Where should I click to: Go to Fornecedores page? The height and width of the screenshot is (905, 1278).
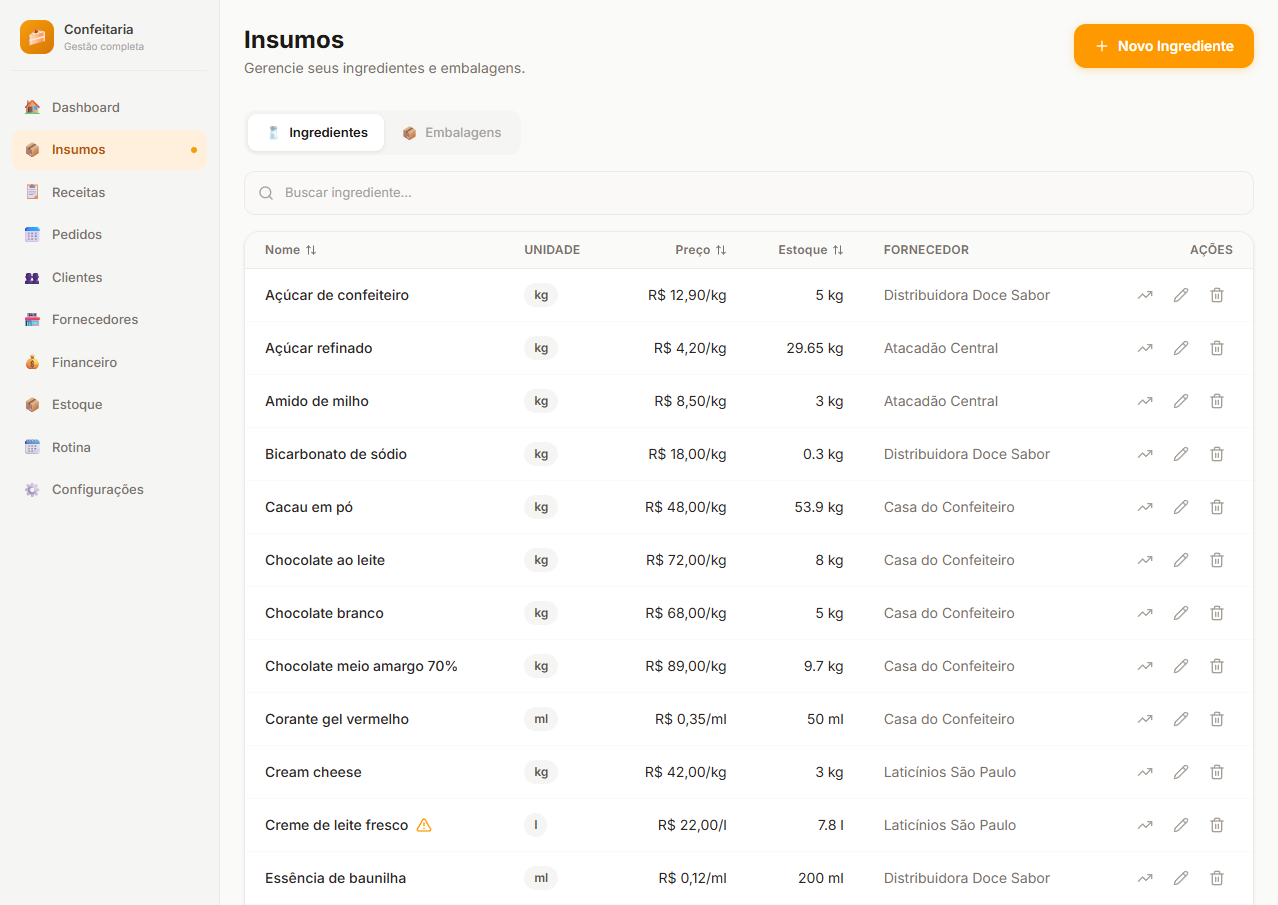coord(95,320)
